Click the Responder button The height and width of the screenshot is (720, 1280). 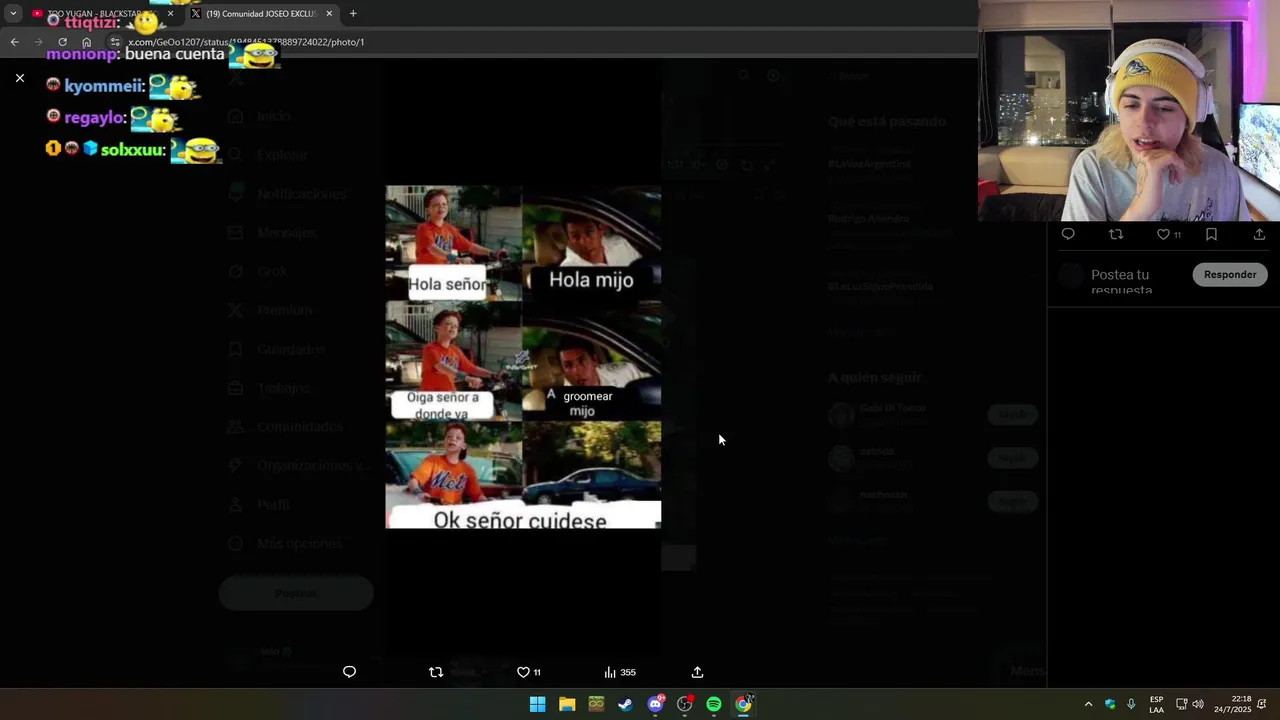coord(1230,274)
